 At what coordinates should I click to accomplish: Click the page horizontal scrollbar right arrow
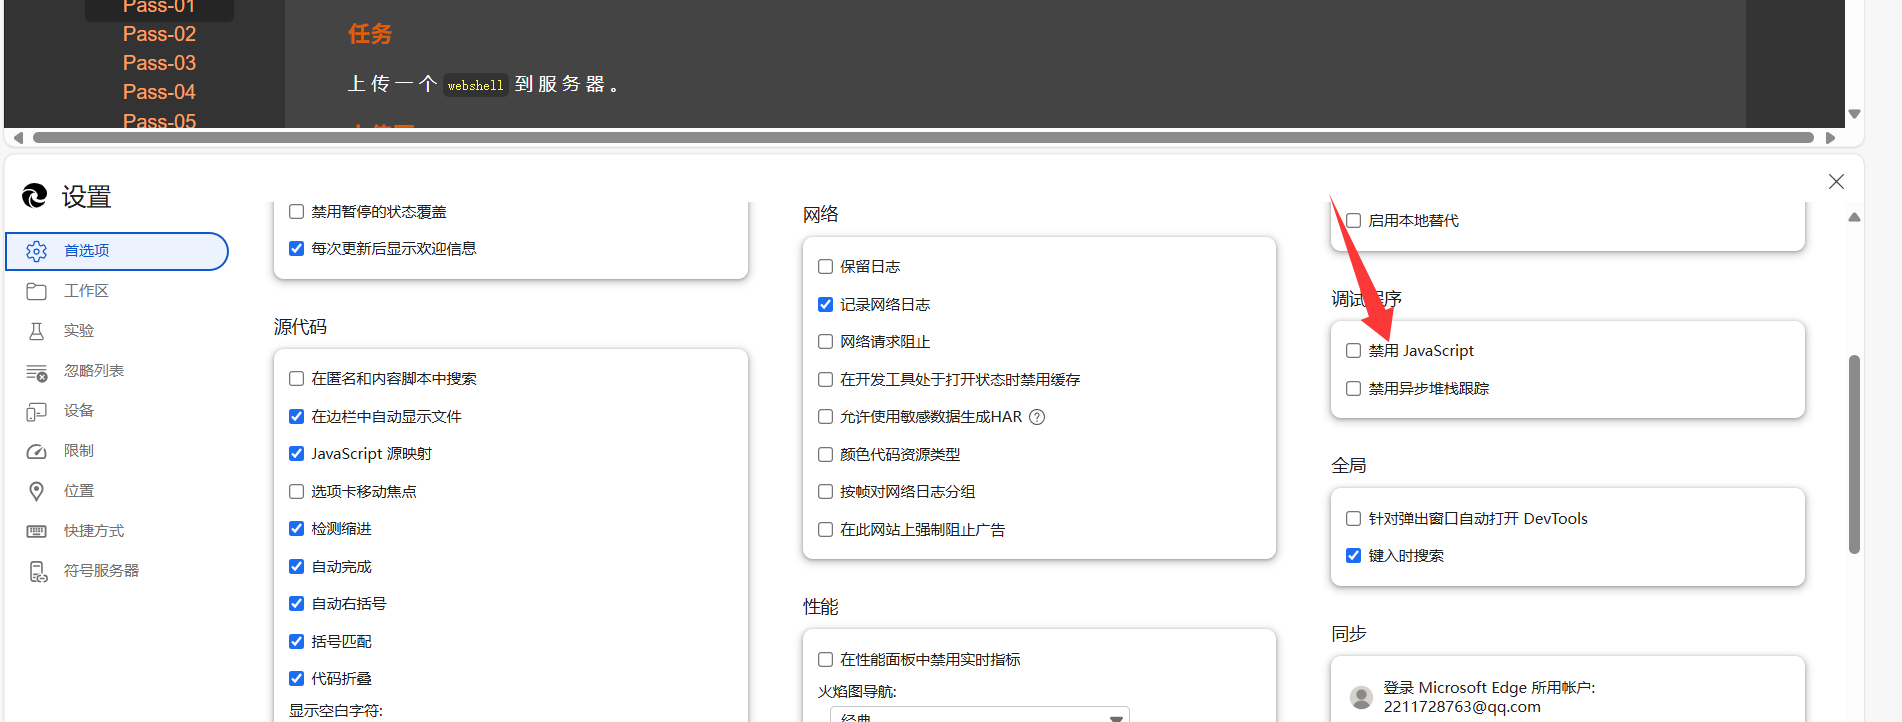click(1830, 138)
